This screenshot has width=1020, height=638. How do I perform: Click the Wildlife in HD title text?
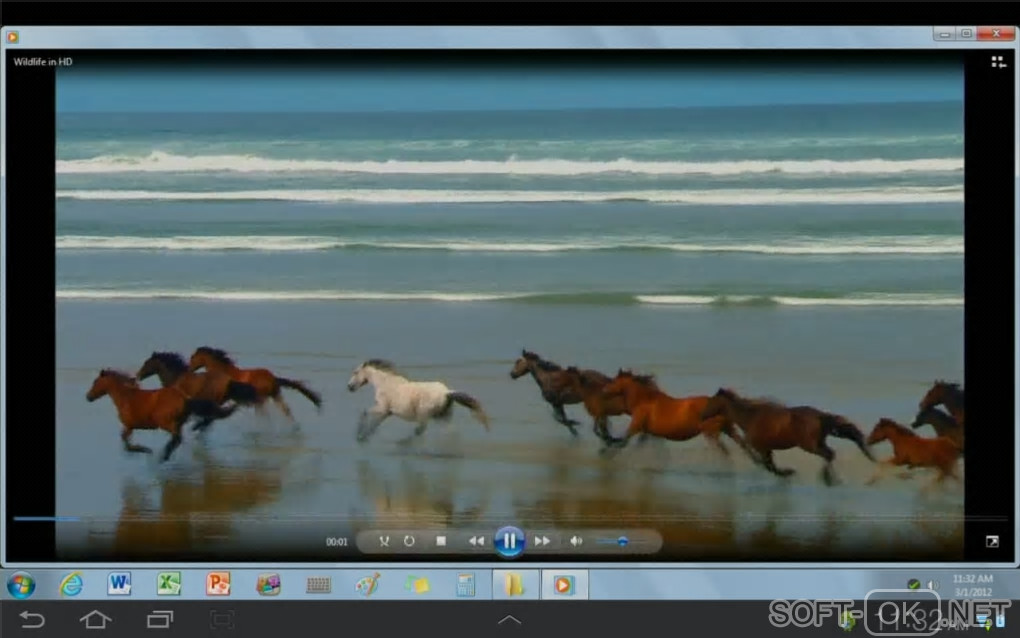point(43,62)
